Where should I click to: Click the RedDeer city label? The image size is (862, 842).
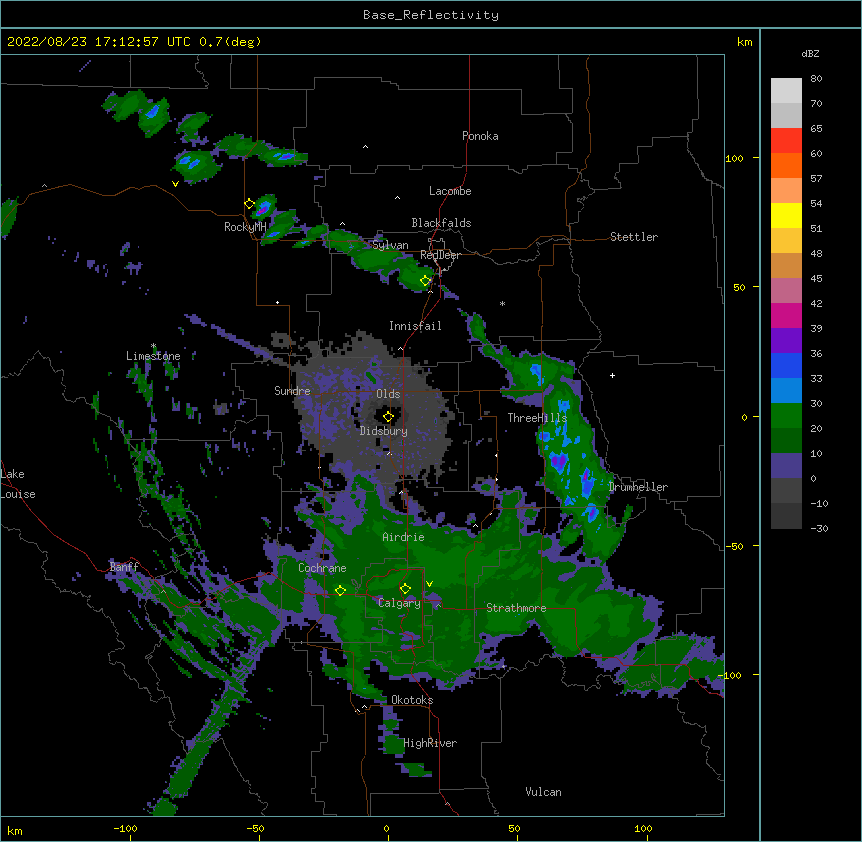pyautogui.click(x=440, y=255)
